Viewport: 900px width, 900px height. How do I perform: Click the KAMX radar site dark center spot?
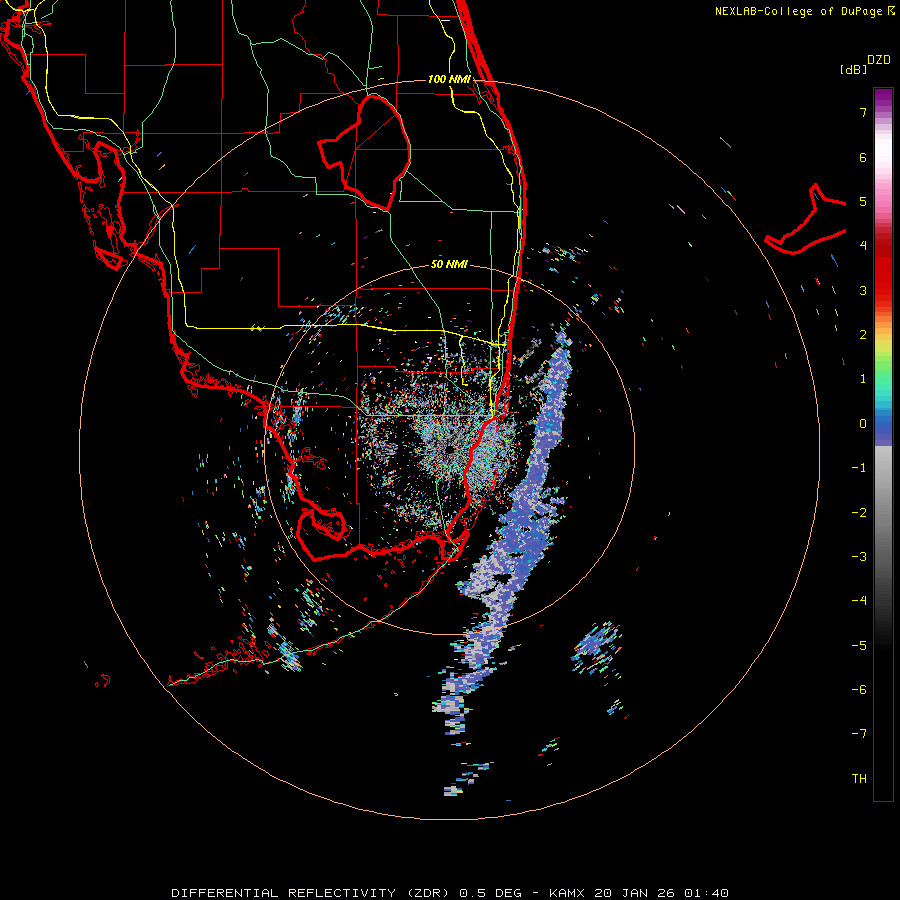coord(449,449)
